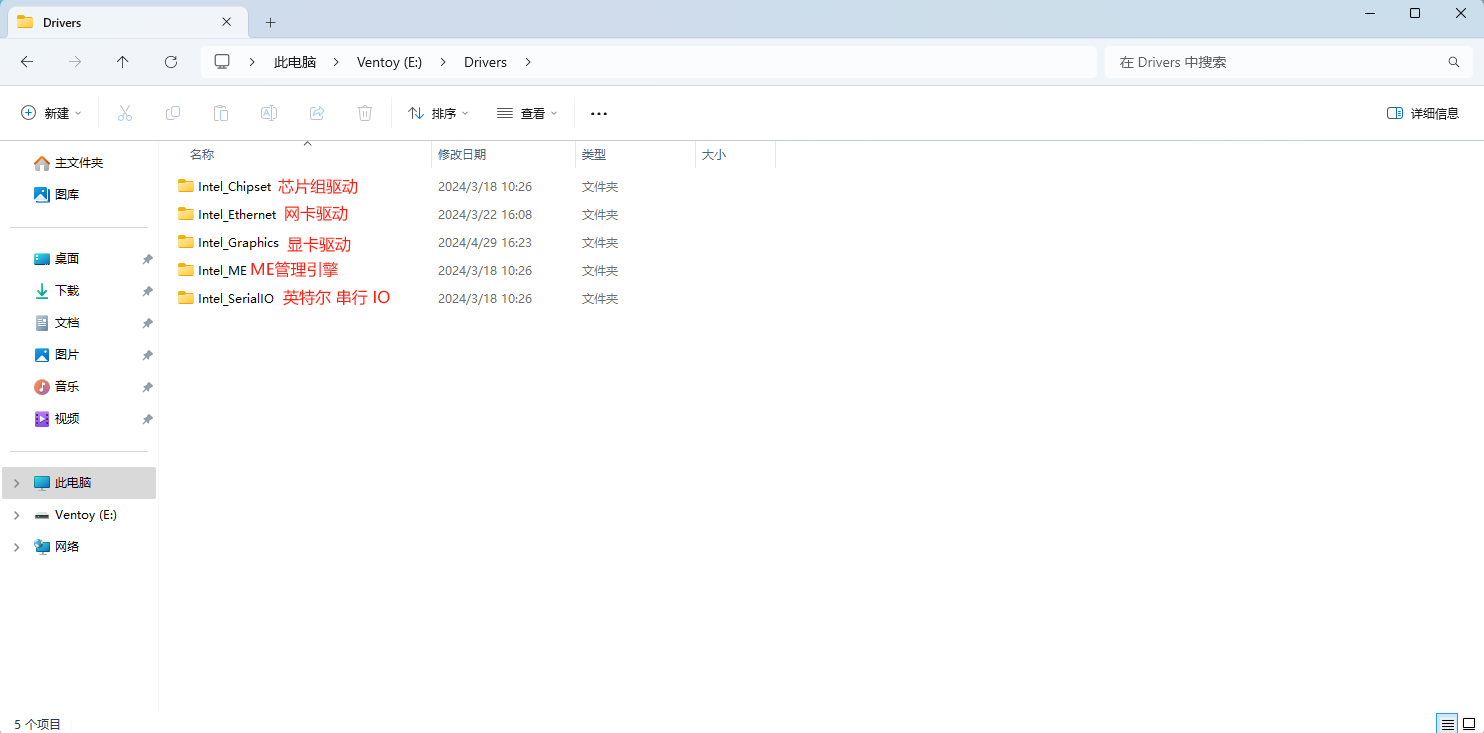Unpin 音乐 via its pin icon
This screenshot has height=733, width=1484.
(147, 387)
